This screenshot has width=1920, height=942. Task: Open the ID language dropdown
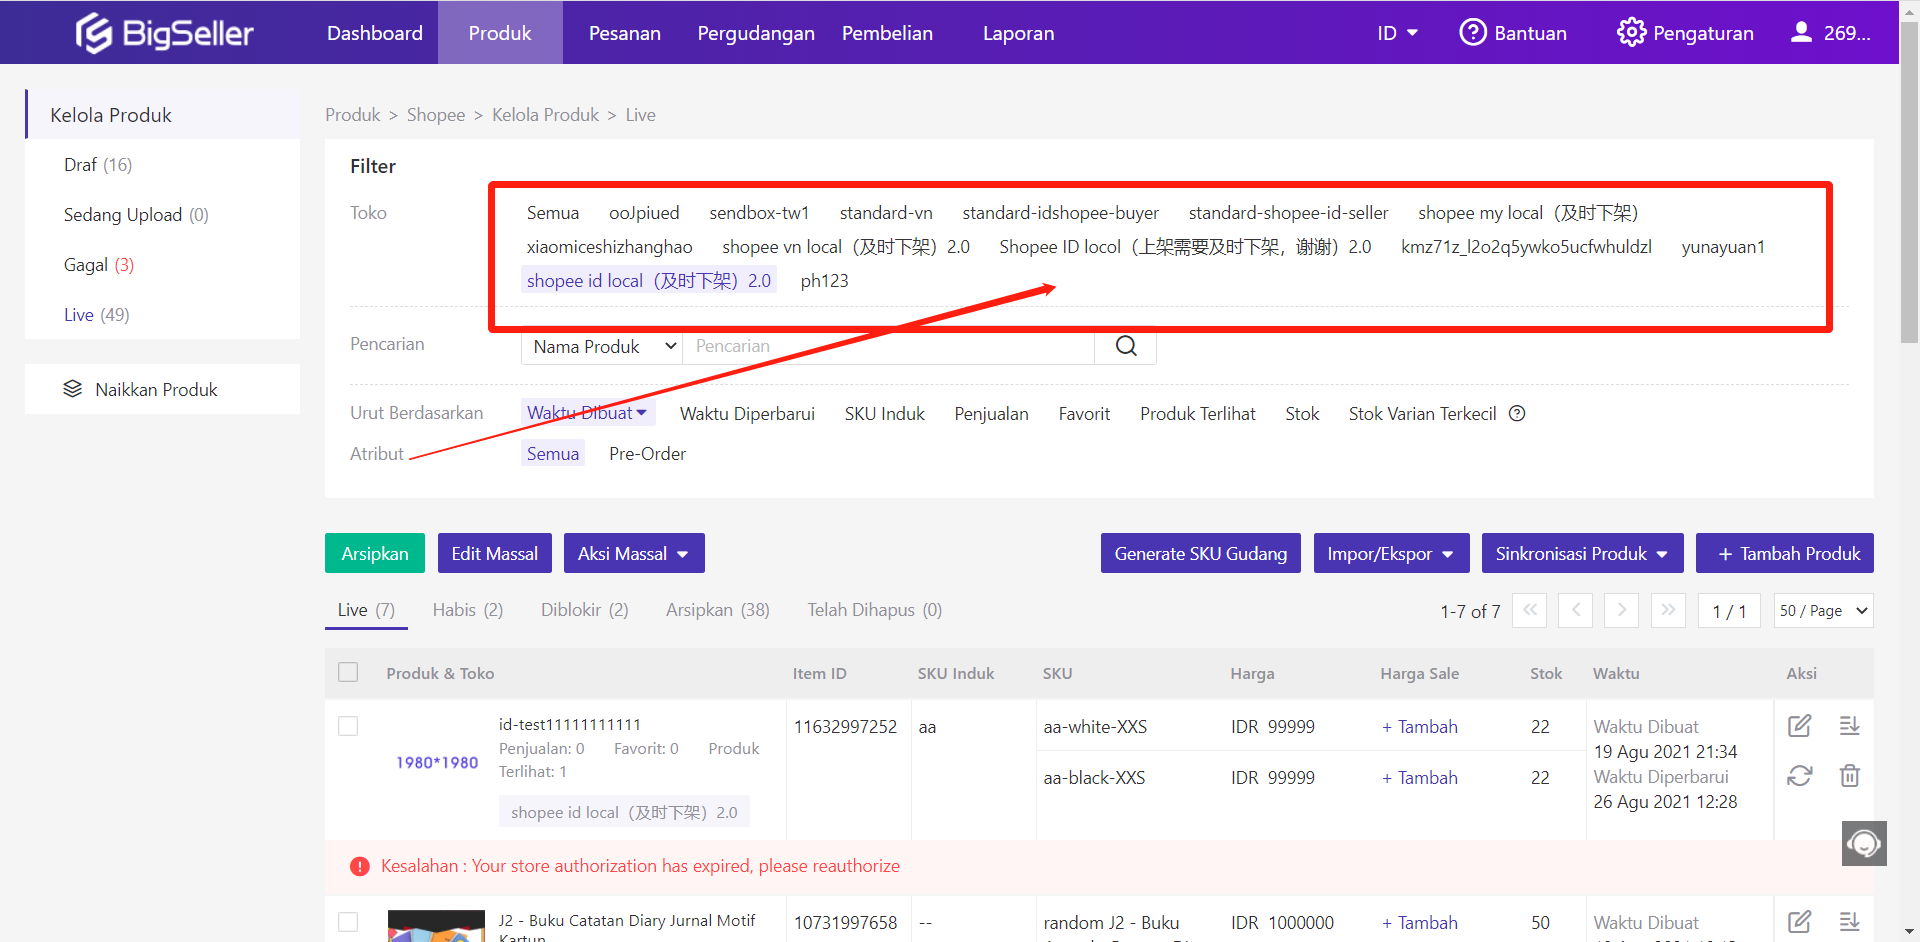(x=1397, y=33)
